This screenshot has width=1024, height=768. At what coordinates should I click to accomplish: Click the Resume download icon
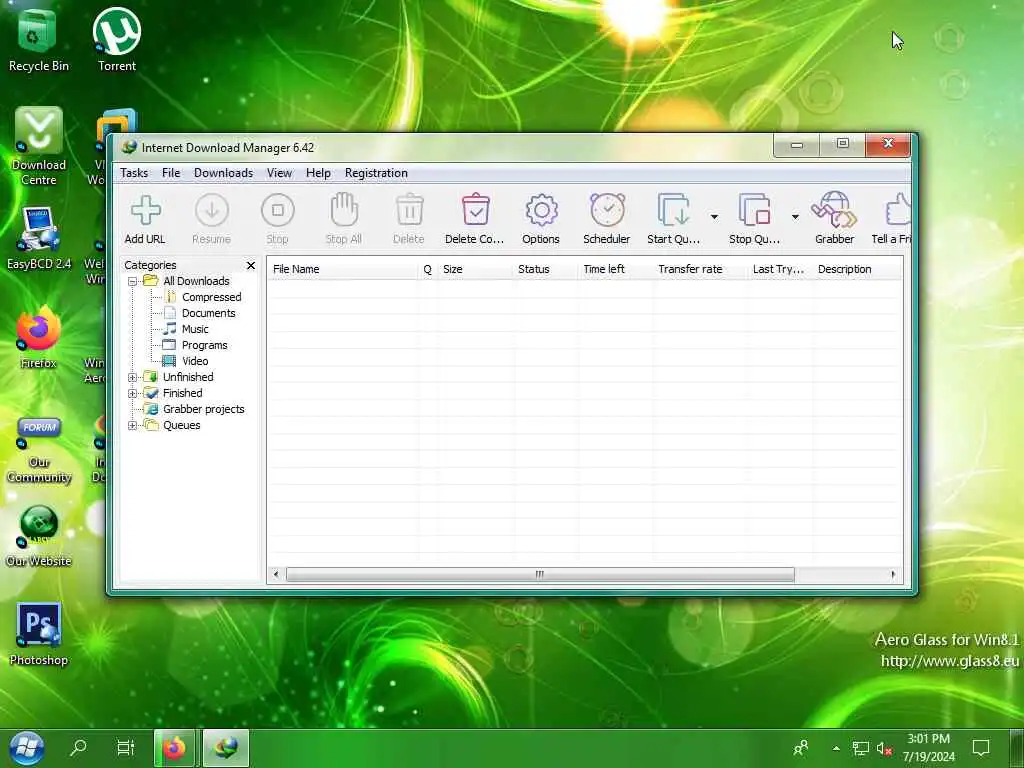[x=212, y=211]
